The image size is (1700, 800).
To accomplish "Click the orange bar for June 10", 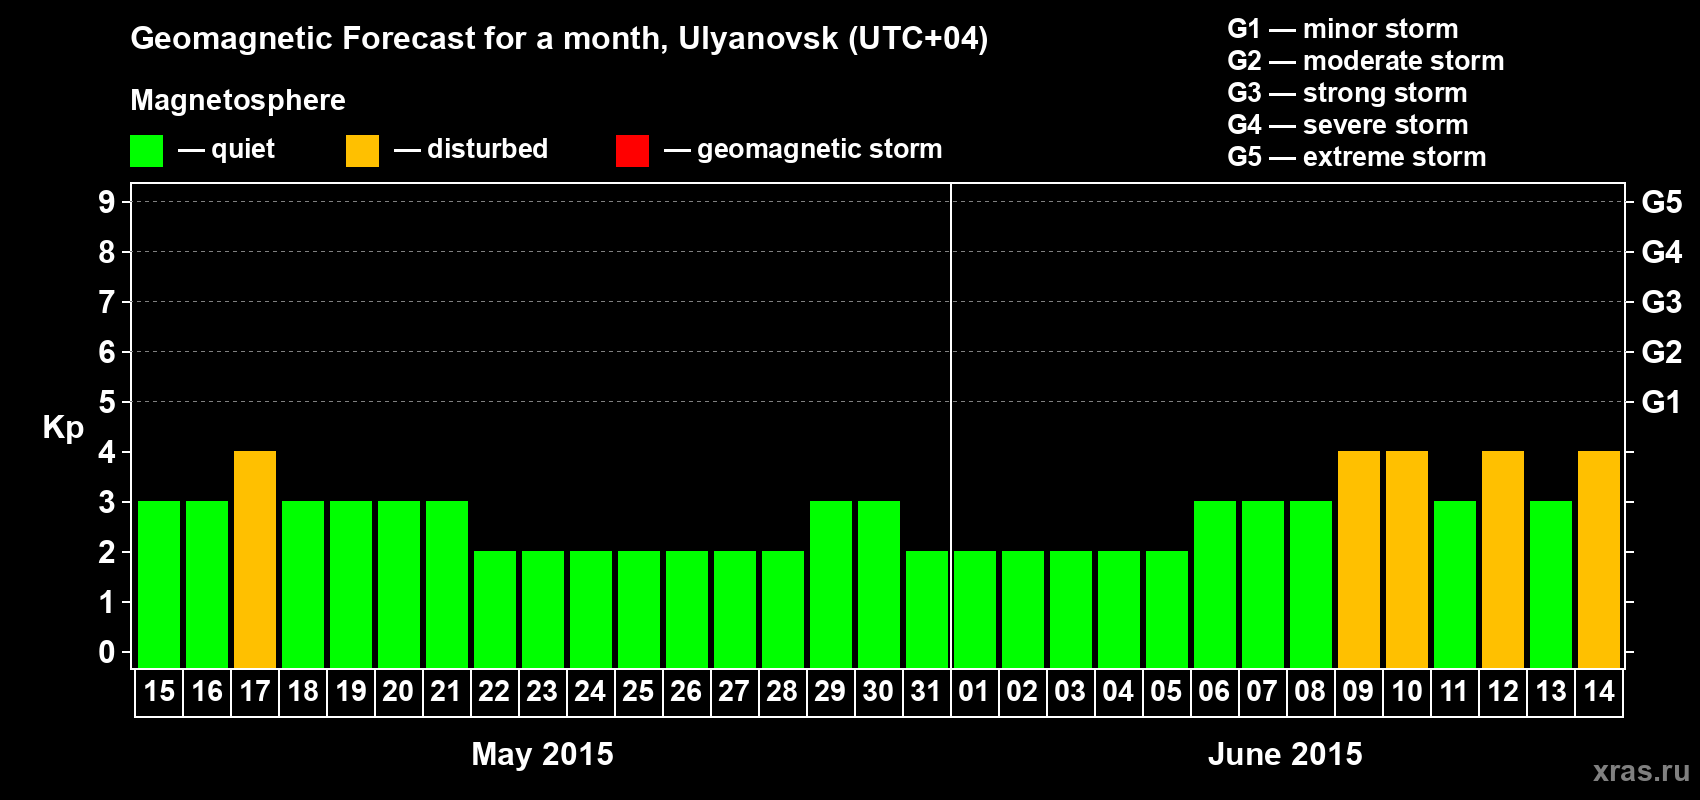I will point(1407,559).
